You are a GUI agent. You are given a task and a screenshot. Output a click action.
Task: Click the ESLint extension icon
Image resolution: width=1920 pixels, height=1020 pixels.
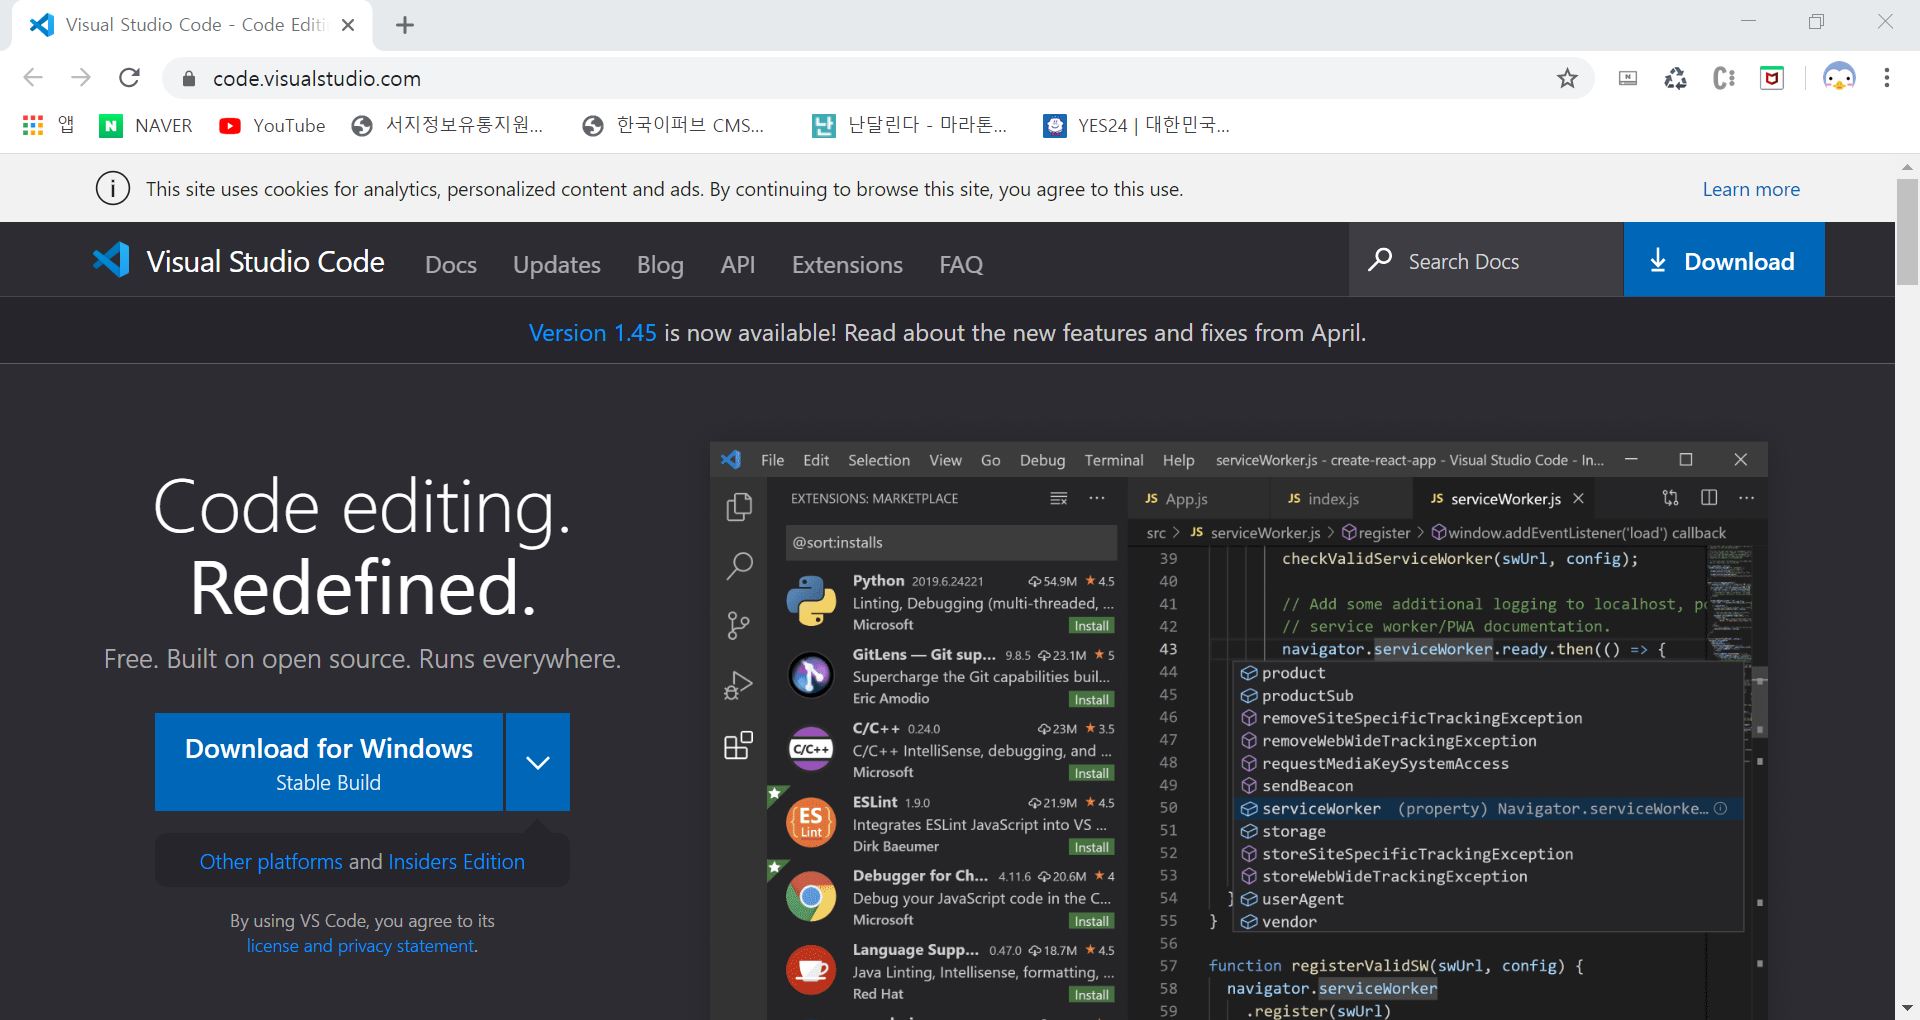(x=811, y=822)
